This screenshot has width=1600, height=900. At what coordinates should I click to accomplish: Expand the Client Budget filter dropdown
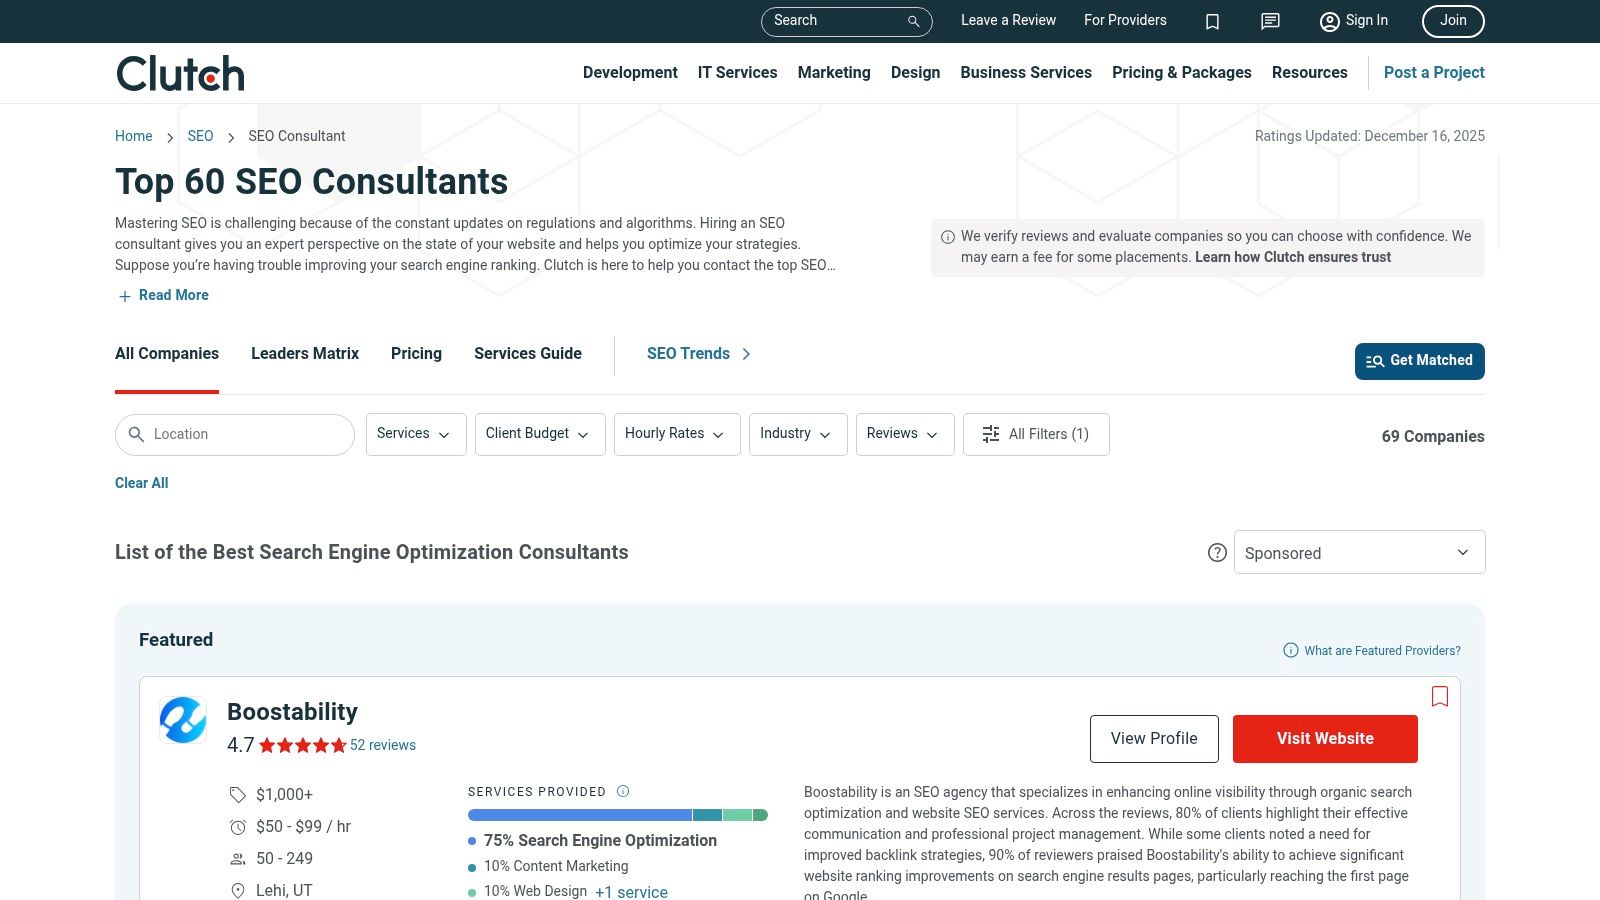click(540, 434)
